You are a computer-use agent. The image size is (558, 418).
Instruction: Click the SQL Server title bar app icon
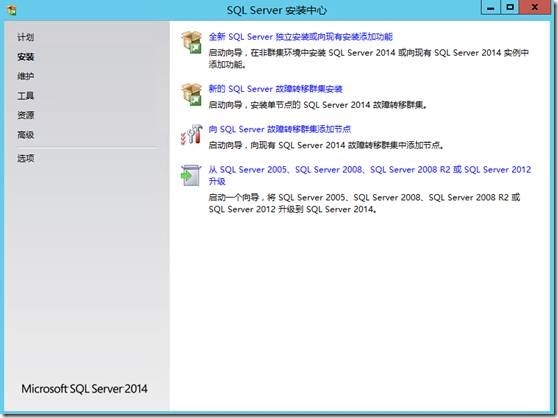coord(12,10)
